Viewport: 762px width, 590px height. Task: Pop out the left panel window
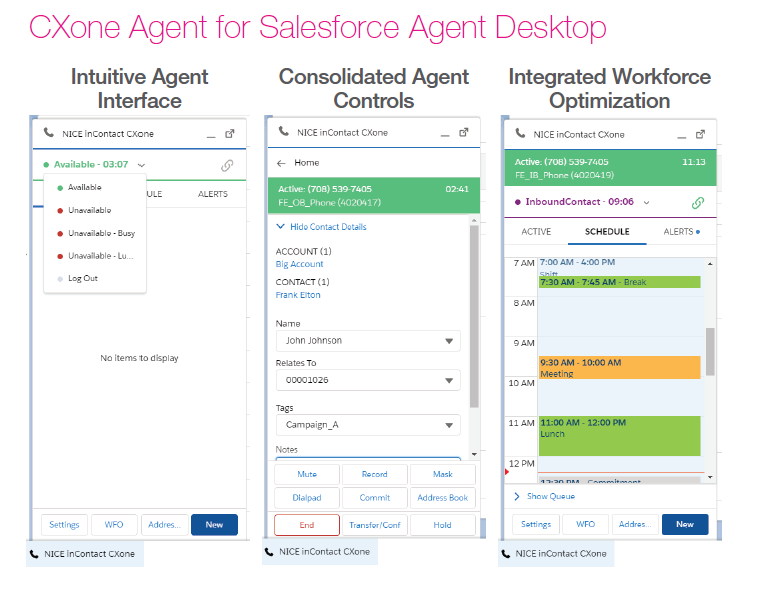[230, 134]
